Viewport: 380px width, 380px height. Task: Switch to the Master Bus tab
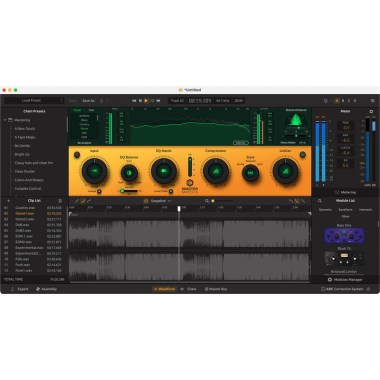click(x=216, y=289)
